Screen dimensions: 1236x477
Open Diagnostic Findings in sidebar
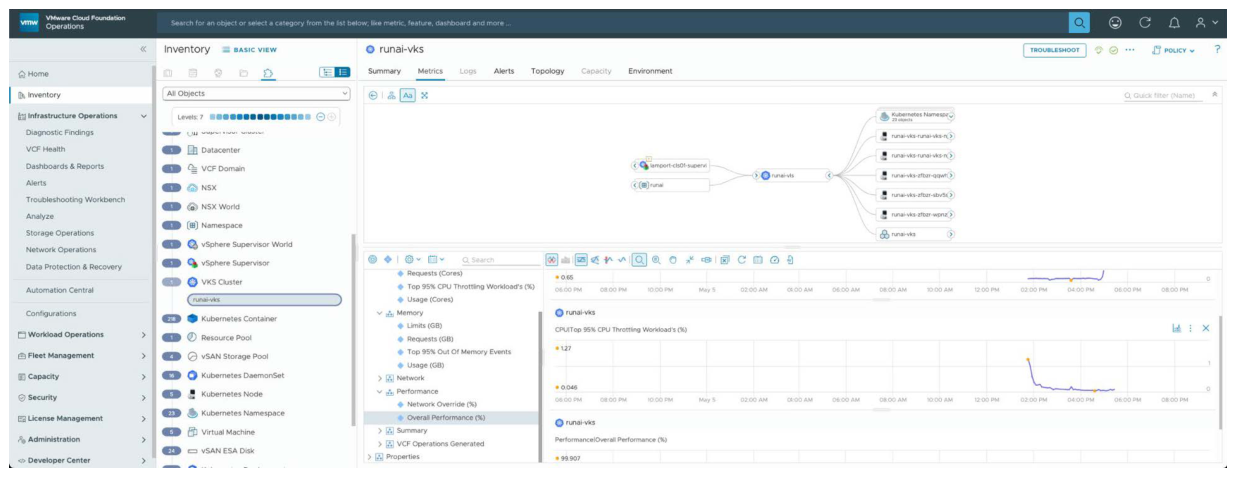click(60, 132)
